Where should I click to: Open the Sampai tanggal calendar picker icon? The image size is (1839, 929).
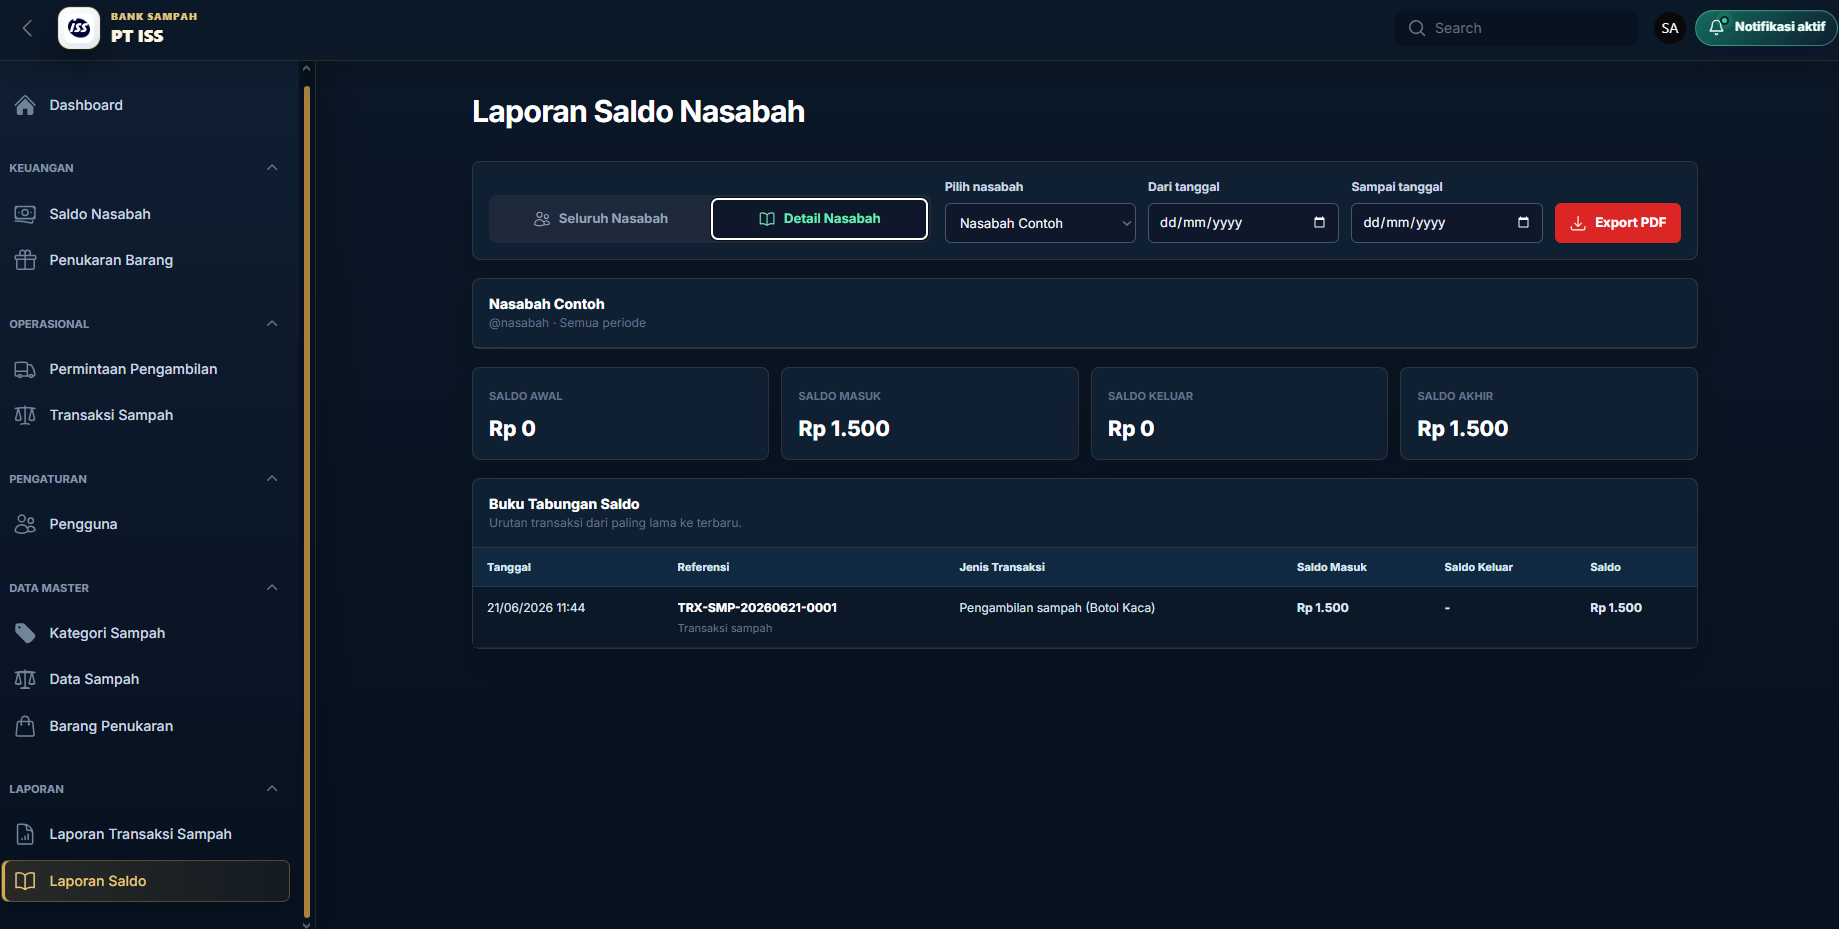[x=1523, y=222]
